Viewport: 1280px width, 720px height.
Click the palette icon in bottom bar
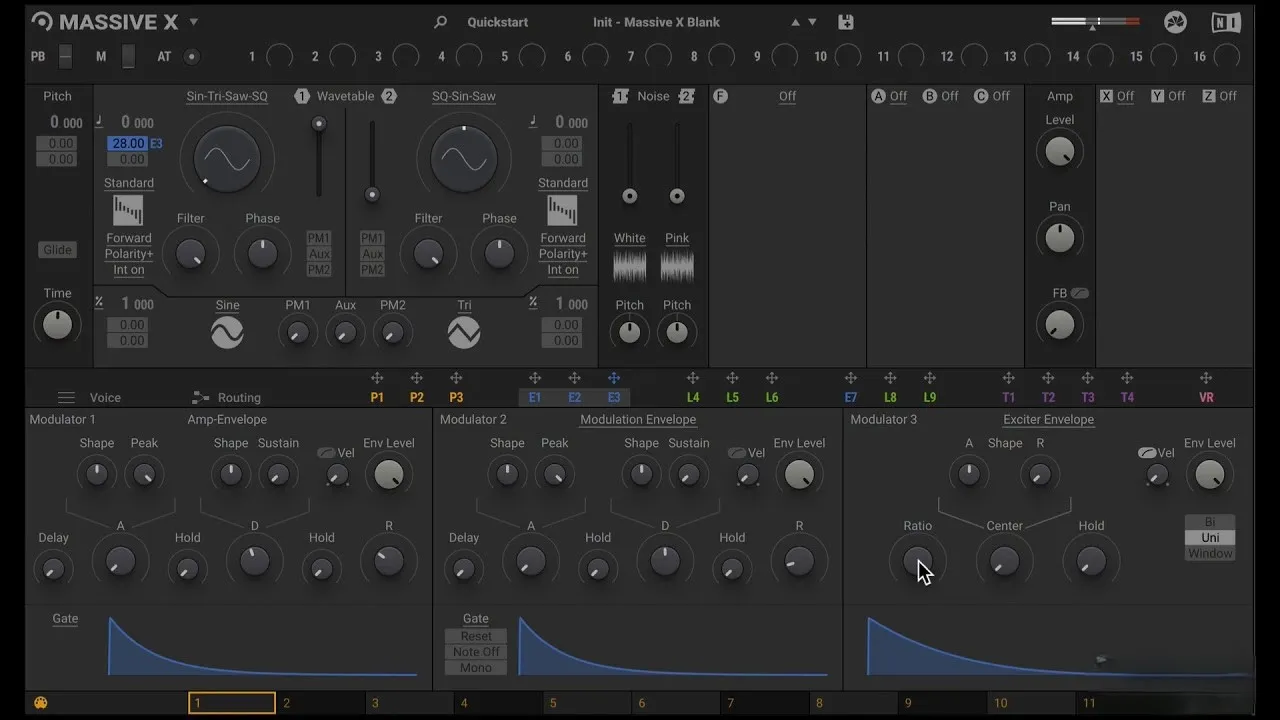(41, 703)
